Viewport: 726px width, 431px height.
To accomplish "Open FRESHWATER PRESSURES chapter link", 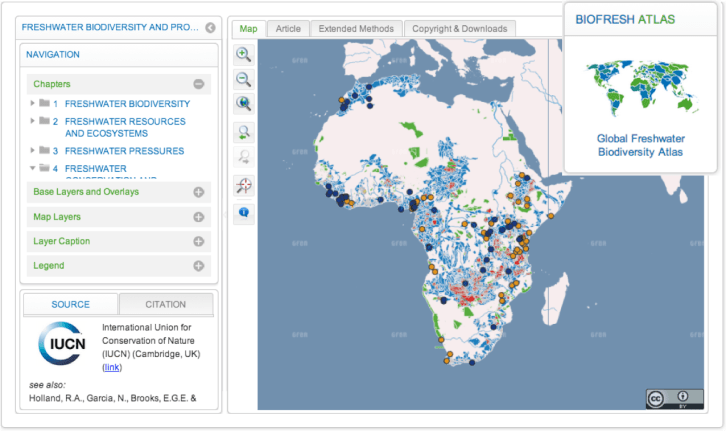I will click(x=125, y=151).
